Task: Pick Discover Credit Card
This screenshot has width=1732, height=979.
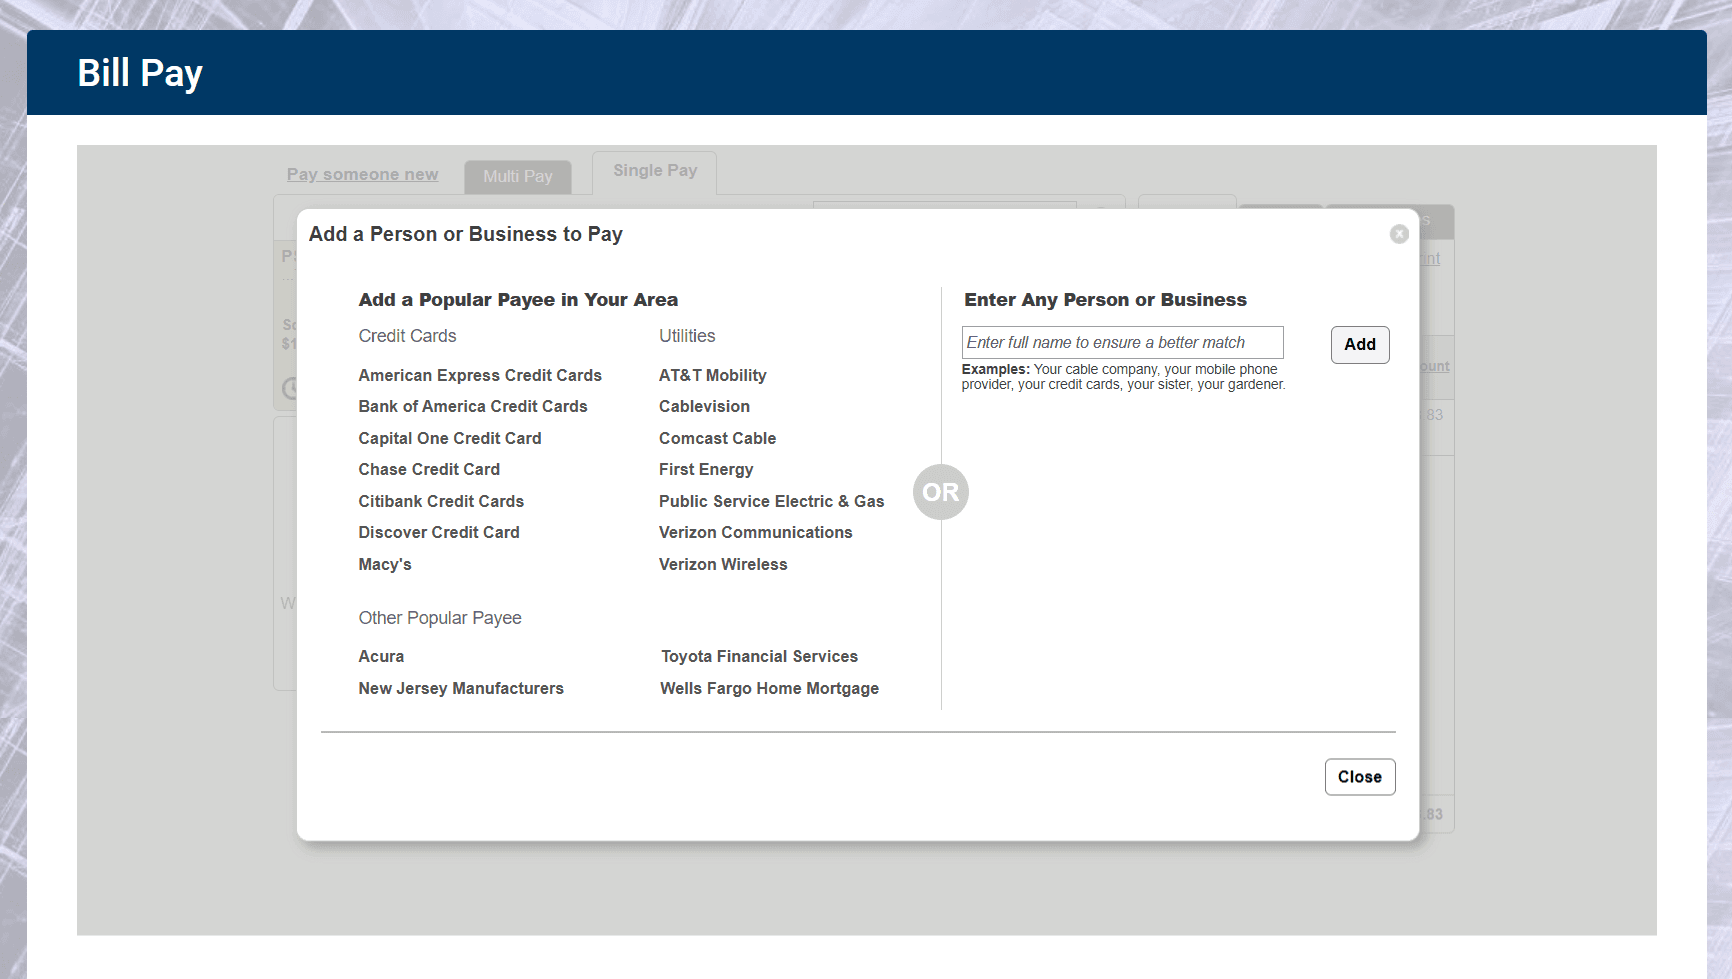Action: (x=439, y=533)
